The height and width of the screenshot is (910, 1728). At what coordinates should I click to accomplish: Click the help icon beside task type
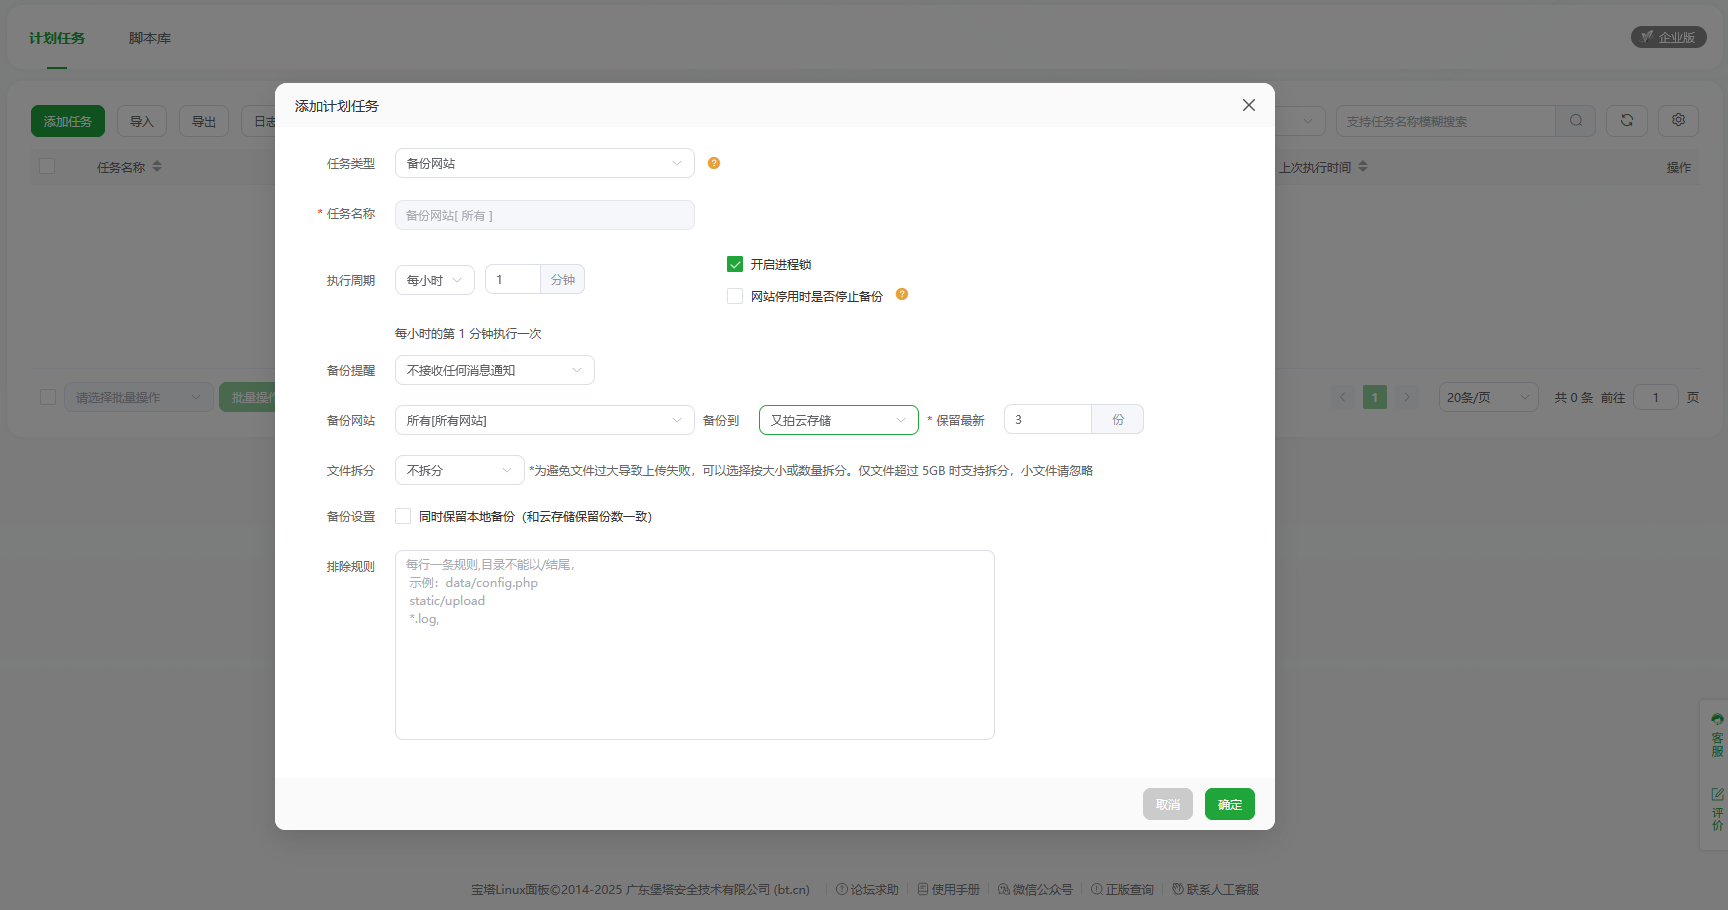coord(714,163)
